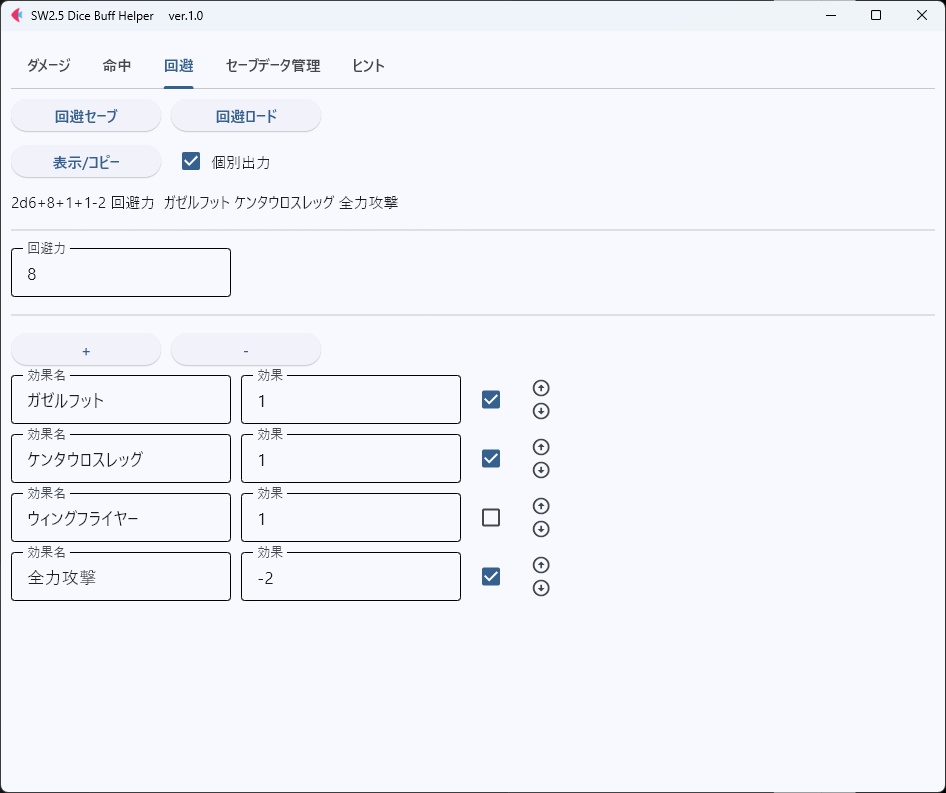
Task: Open the 命中 tab
Action: (x=116, y=65)
